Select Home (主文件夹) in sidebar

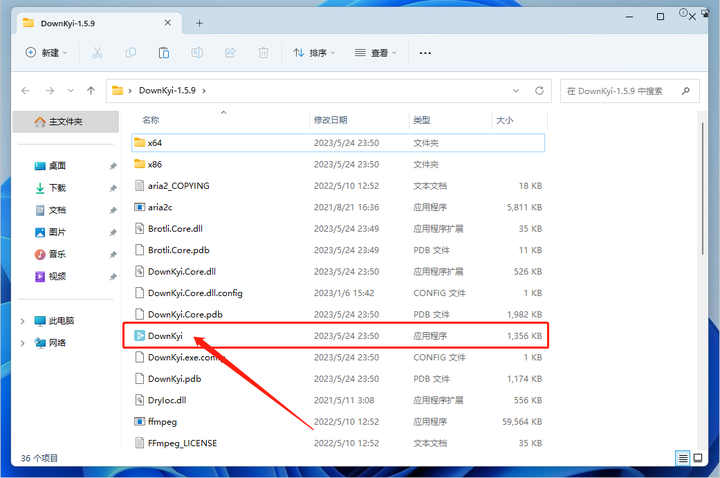tap(66, 122)
